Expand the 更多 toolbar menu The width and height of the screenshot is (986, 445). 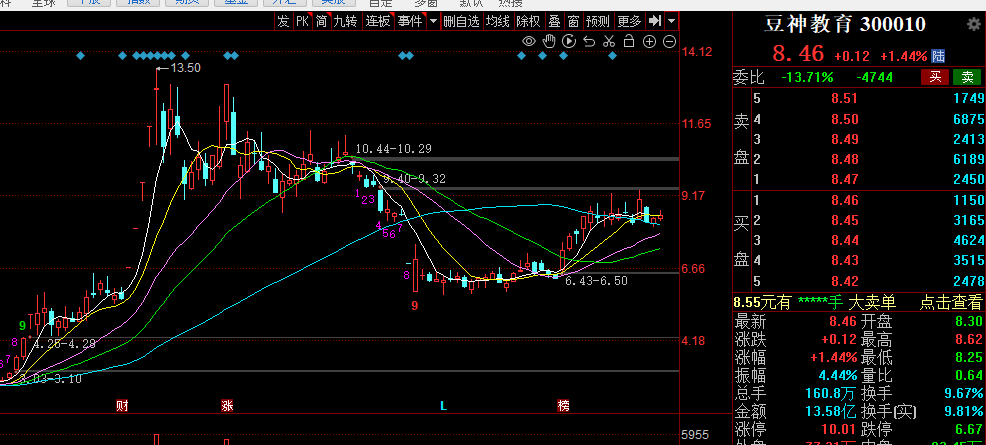pos(629,21)
